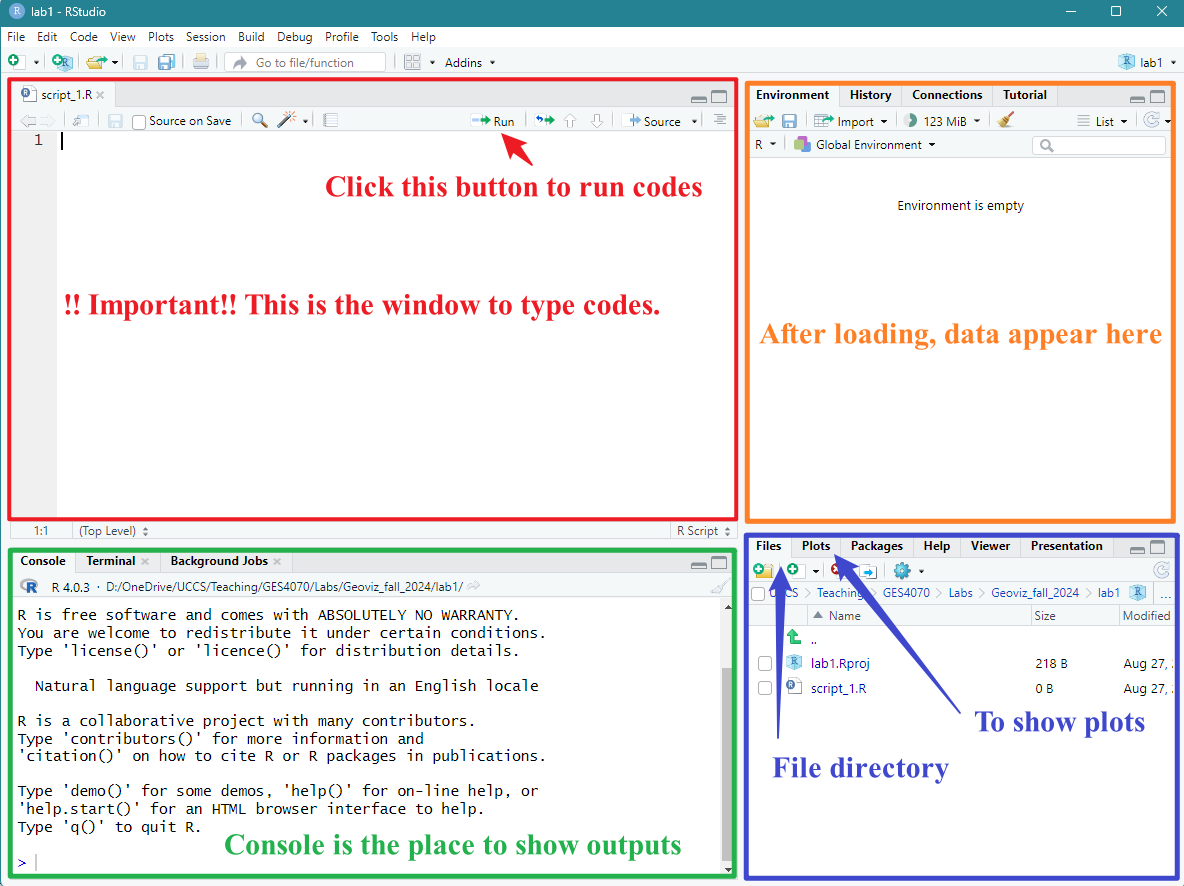Click the Environment search box
Image resolution: width=1184 pixels, height=886 pixels.
[1099, 145]
